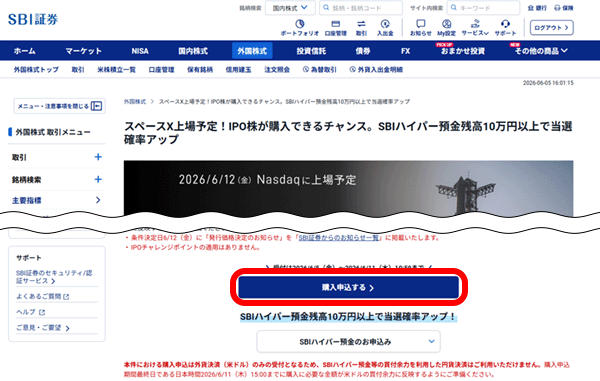Viewport: 600px width, 381px height.
Task: Open the 入出金 deposit/withdrawal icon
Action: pos(385,28)
